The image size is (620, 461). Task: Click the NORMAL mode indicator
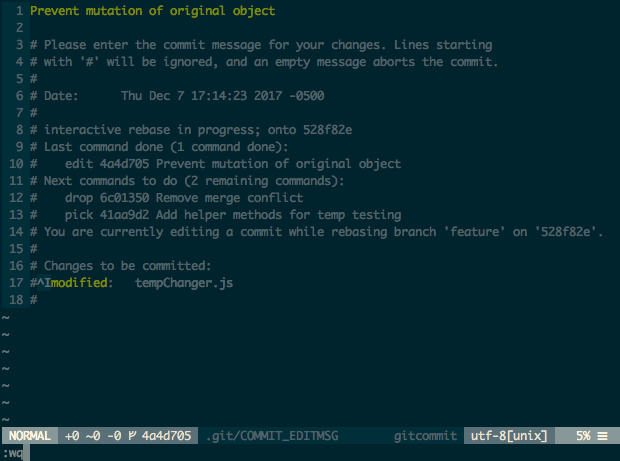pyautogui.click(x=31, y=436)
